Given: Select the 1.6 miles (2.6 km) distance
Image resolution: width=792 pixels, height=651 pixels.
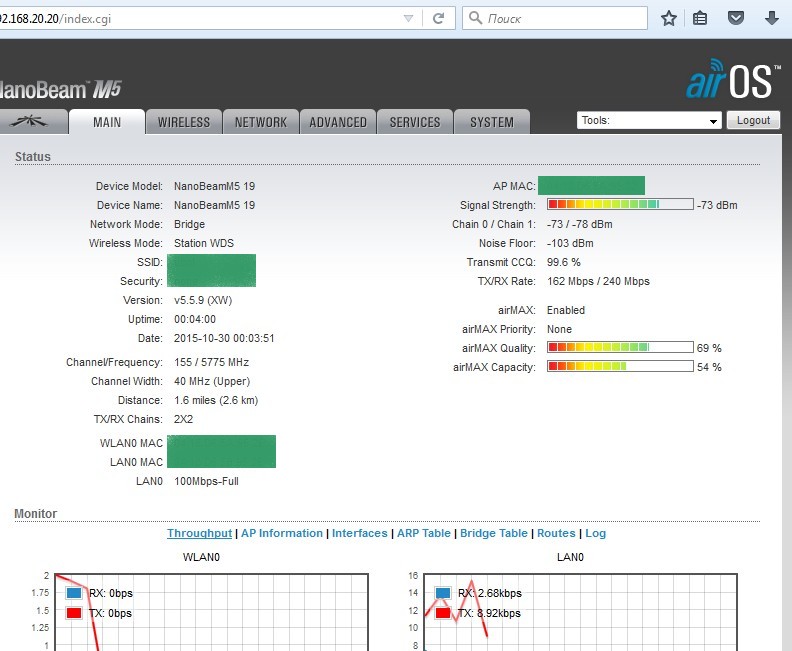Looking at the screenshot, I should (216, 400).
